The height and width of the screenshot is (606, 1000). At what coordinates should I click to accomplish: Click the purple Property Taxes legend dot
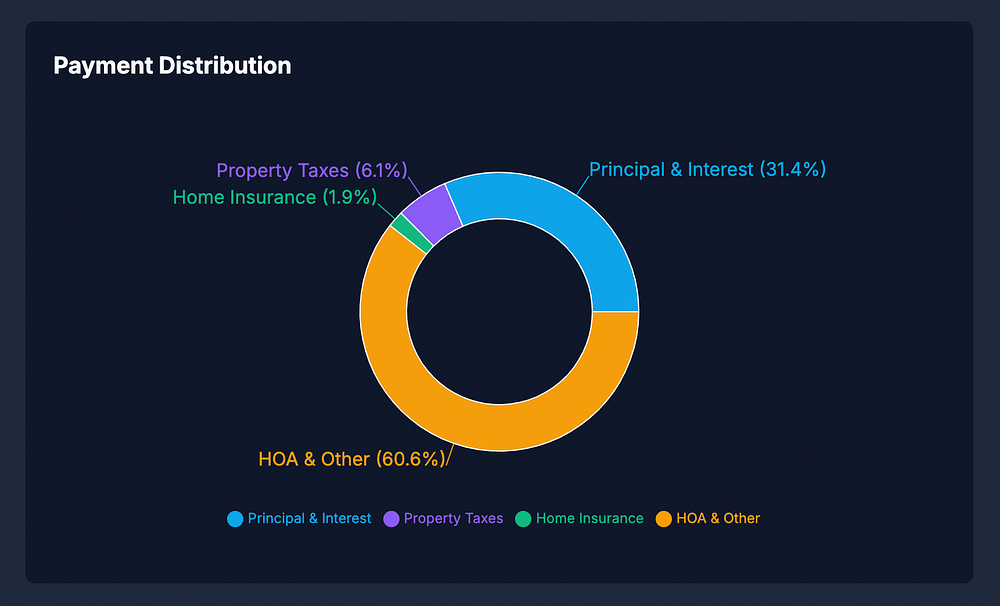[392, 519]
